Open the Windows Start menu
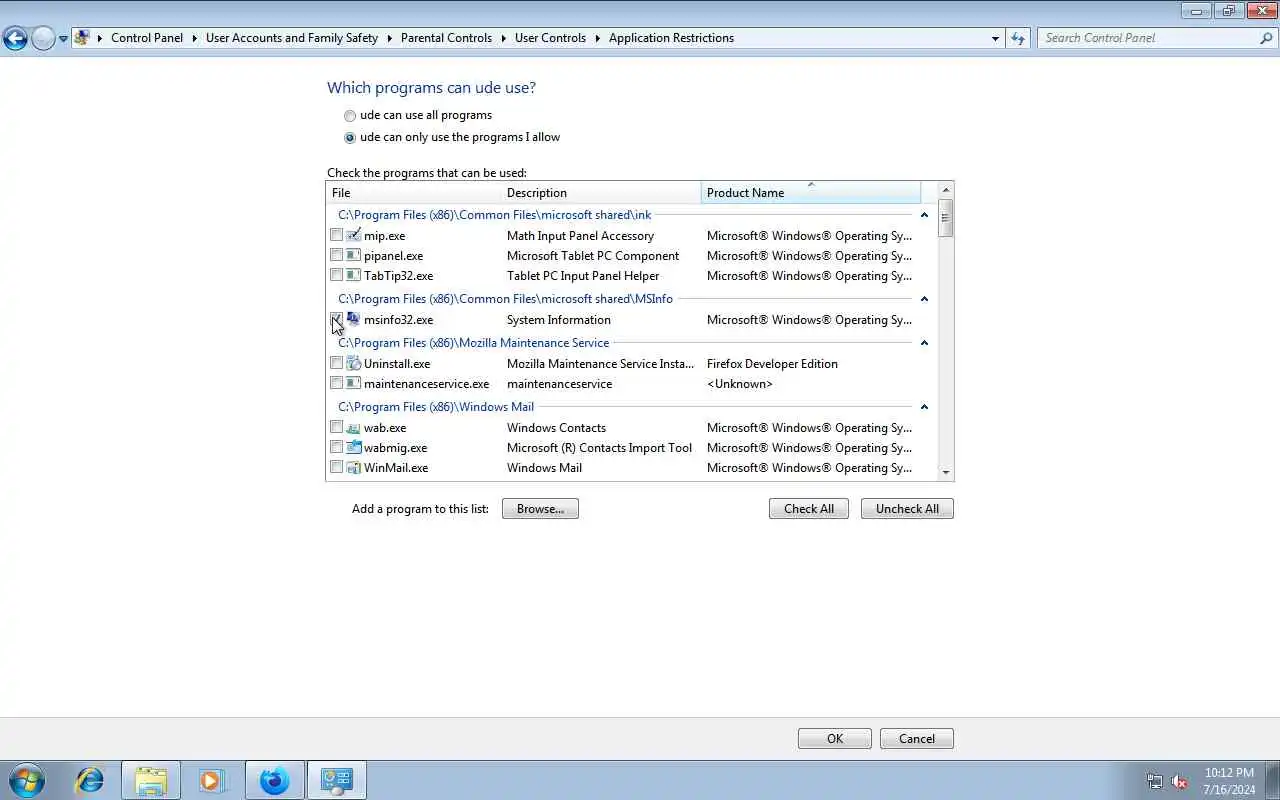Image resolution: width=1280 pixels, height=800 pixels. 27,780
